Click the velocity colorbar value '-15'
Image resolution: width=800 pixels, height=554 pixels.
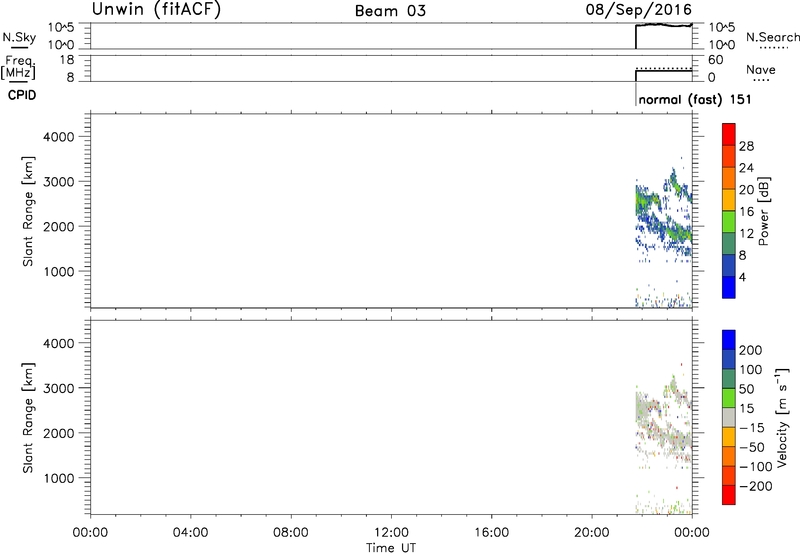point(752,428)
